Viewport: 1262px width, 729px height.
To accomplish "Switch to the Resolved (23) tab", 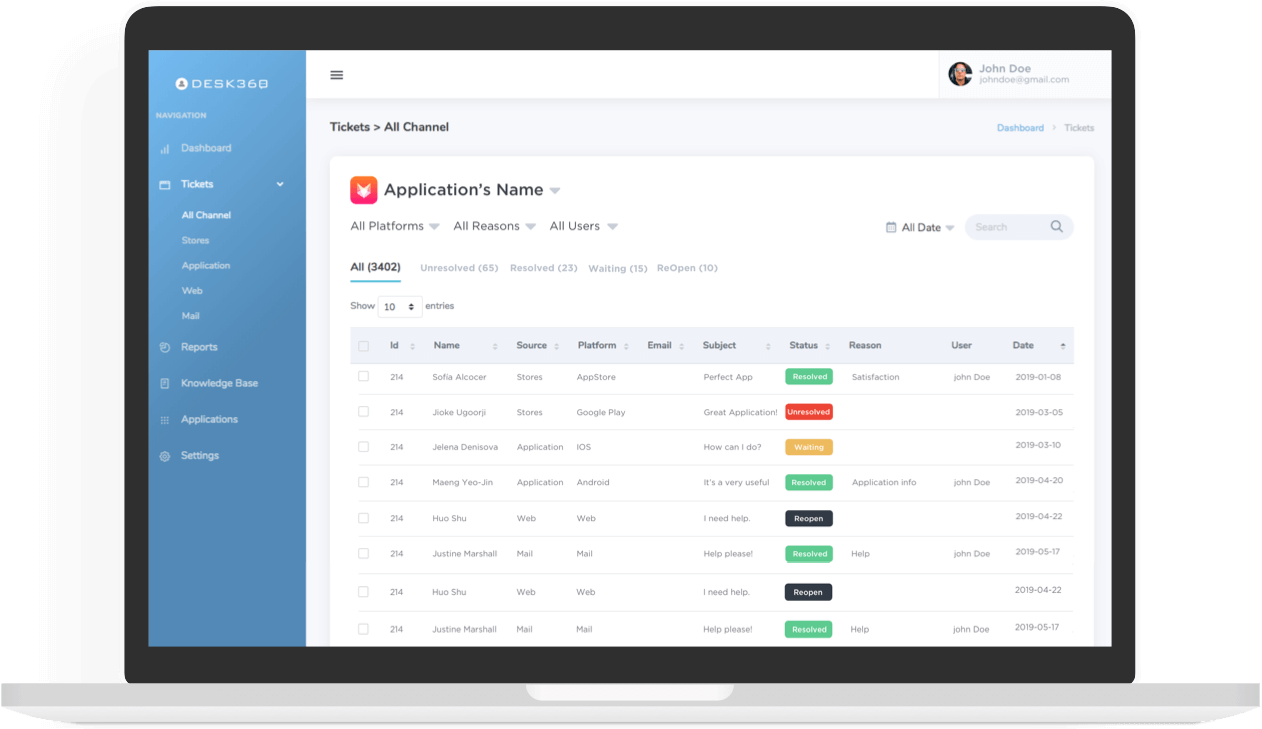I will [543, 268].
